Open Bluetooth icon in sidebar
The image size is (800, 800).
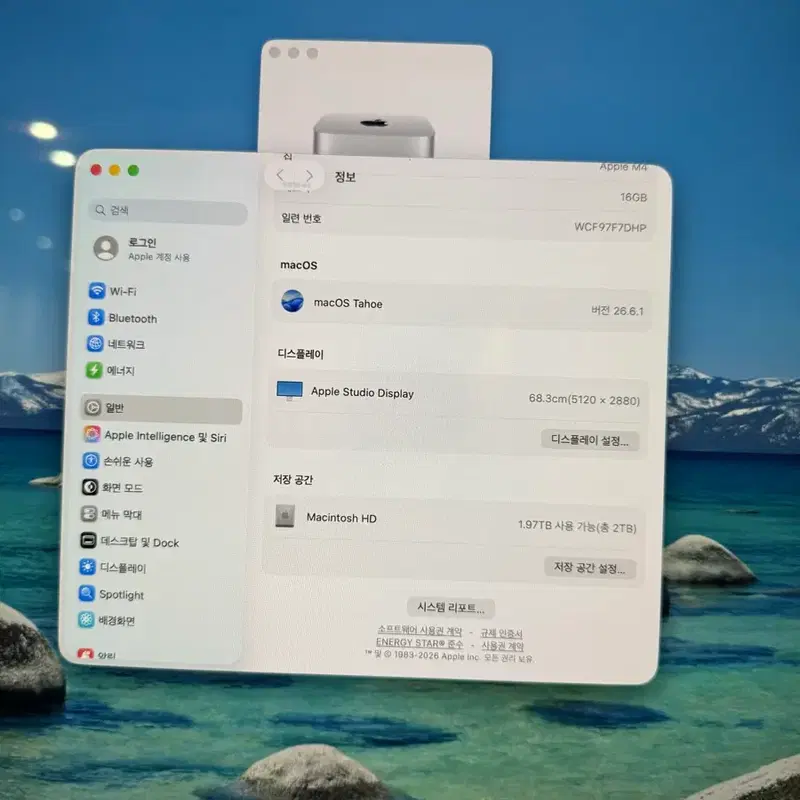coord(95,317)
